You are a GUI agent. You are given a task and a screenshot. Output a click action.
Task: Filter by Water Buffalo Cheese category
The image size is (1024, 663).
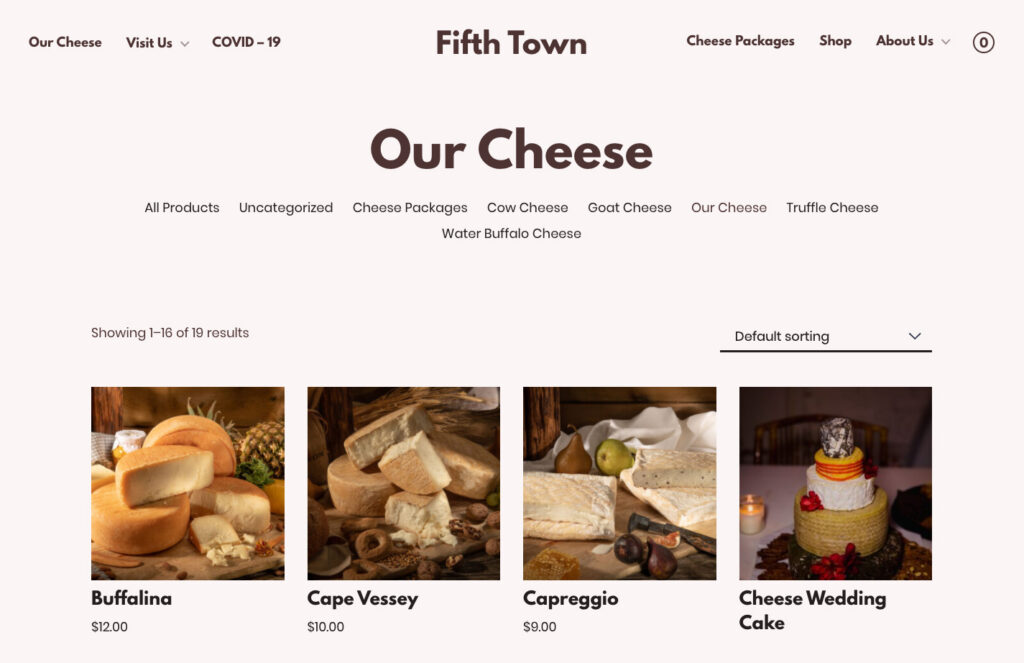pos(511,233)
